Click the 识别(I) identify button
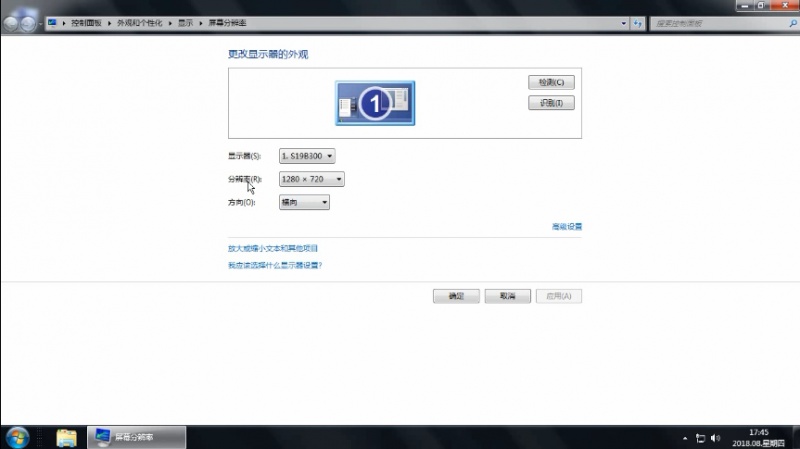This screenshot has width=800, height=449. tap(551, 103)
